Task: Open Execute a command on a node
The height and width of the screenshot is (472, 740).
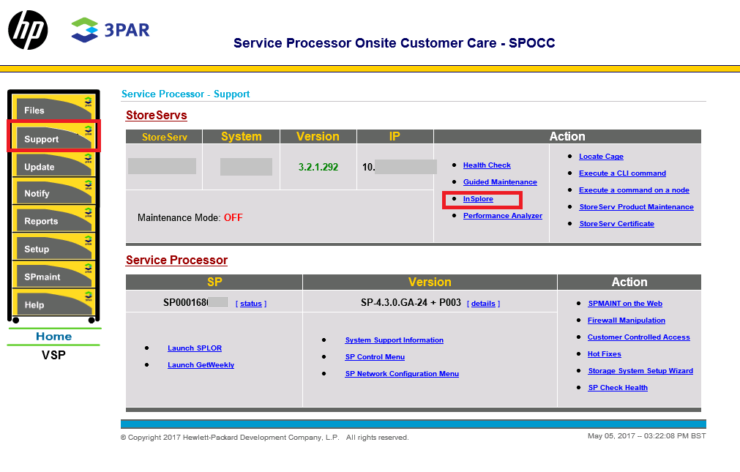Action: [x=634, y=190]
